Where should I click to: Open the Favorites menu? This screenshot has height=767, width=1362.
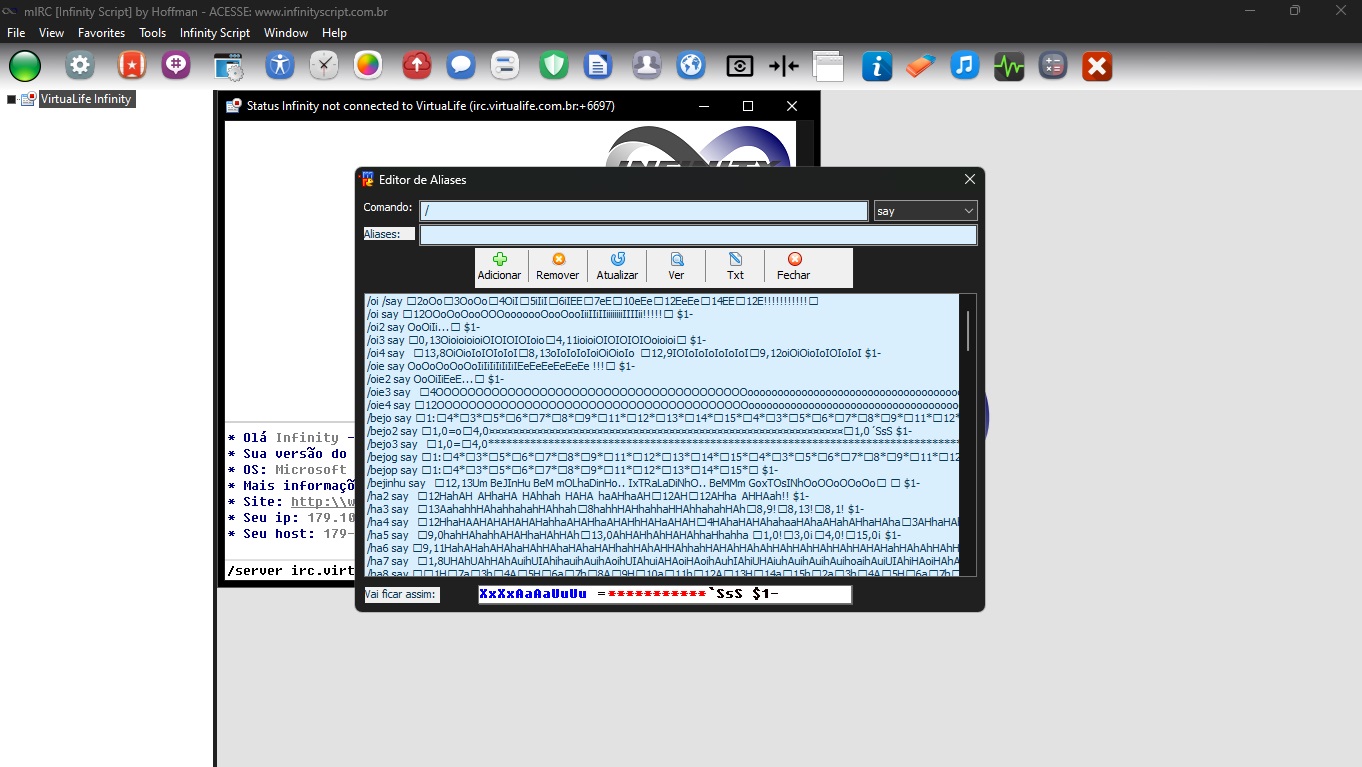[x=101, y=33]
